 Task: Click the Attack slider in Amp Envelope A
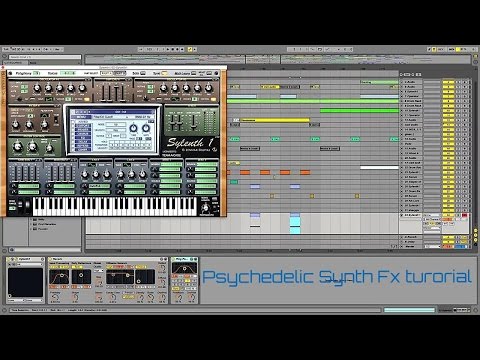pyautogui.click(x=103, y=93)
